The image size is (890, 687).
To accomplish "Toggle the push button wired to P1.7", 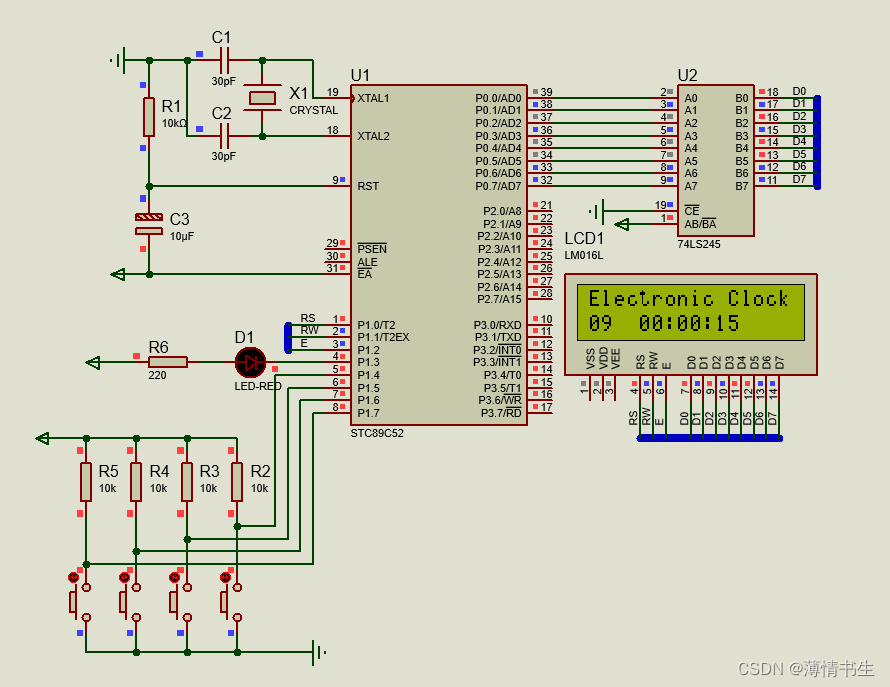I will (x=79, y=602).
